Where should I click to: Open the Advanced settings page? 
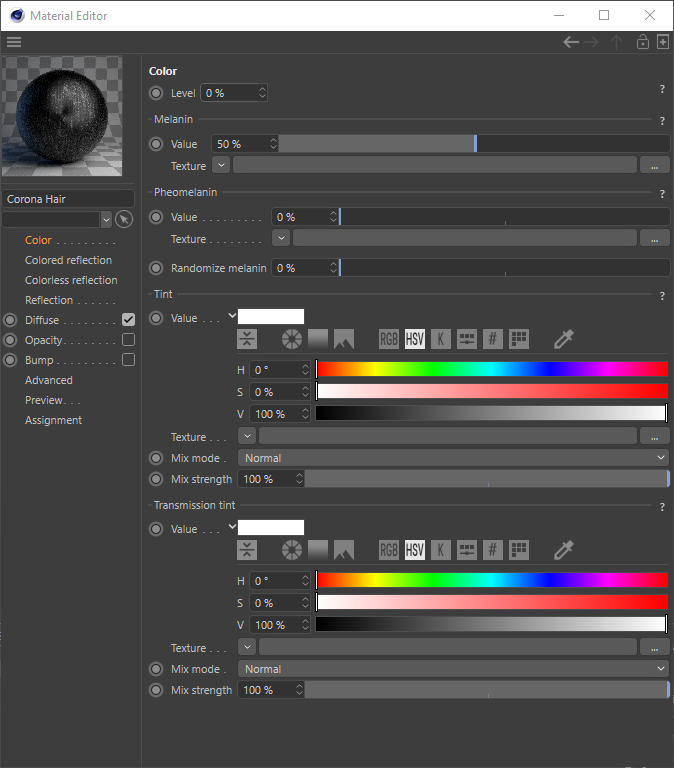48,380
